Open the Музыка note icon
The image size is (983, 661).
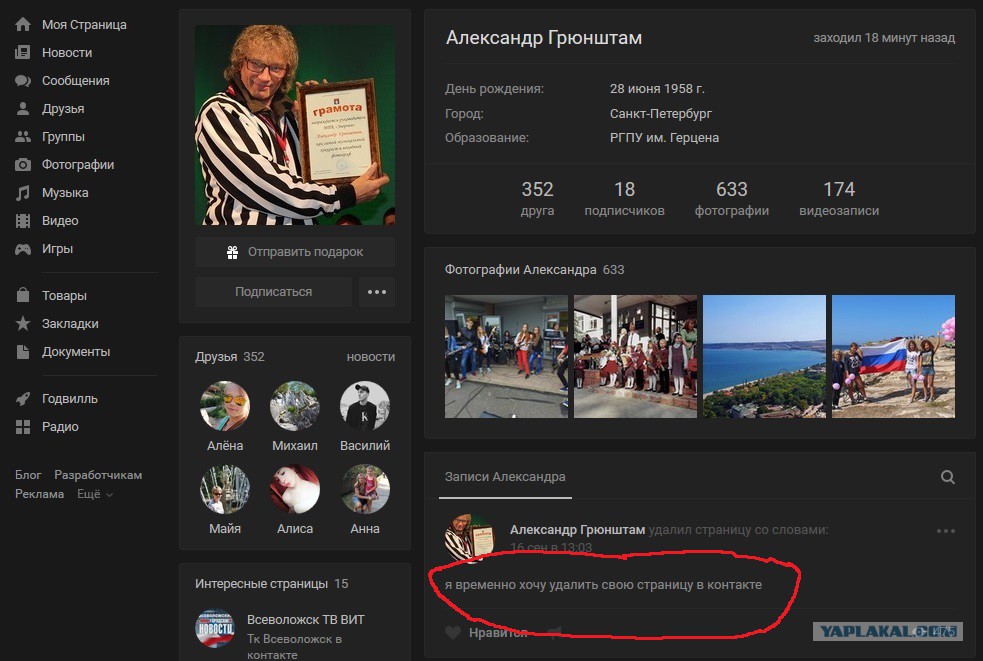[x=23, y=193]
